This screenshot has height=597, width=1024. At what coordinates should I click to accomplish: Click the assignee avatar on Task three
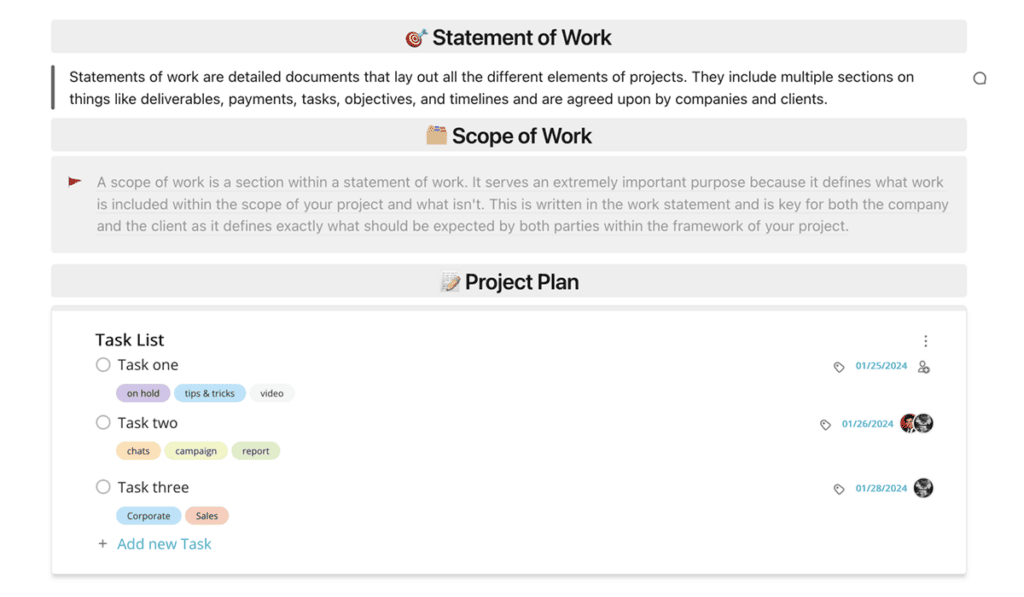pos(923,488)
